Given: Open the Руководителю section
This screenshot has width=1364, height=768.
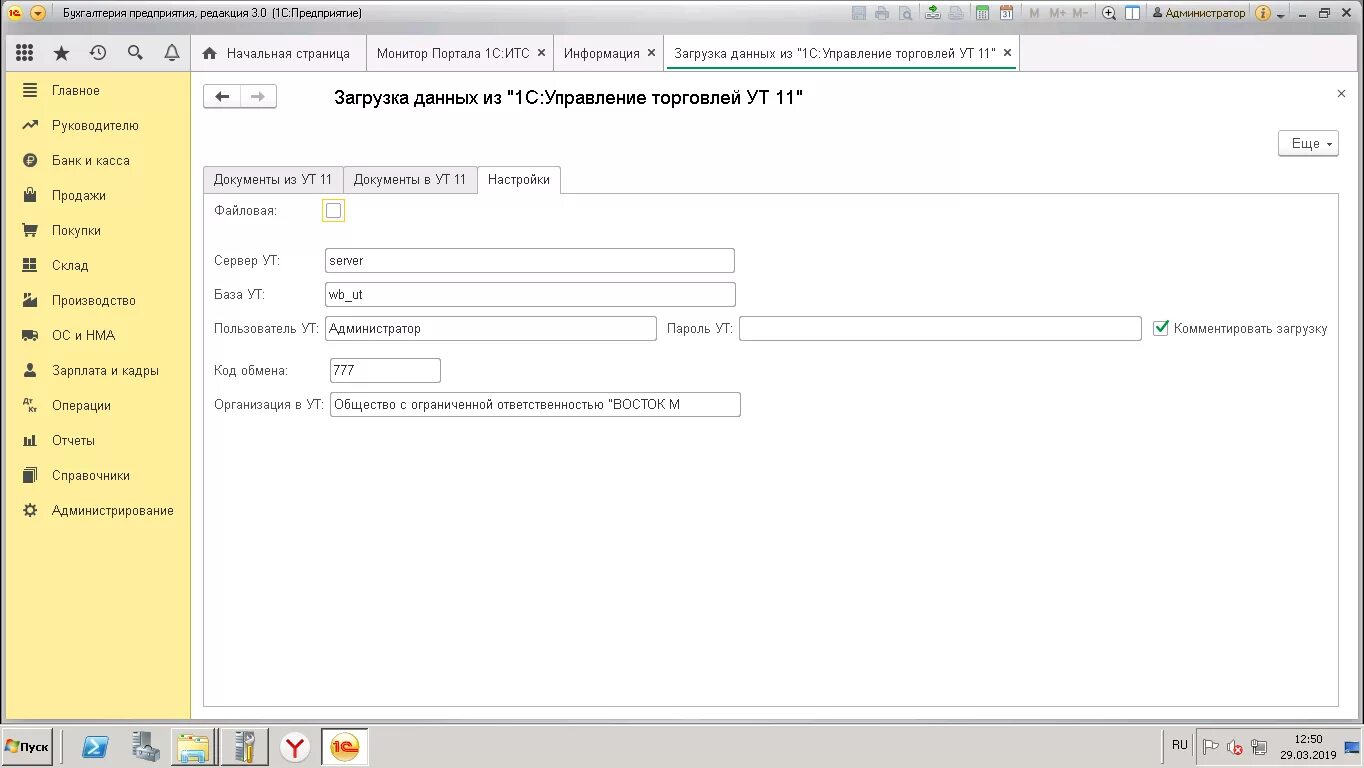Looking at the screenshot, I should (x=97, y=125).
